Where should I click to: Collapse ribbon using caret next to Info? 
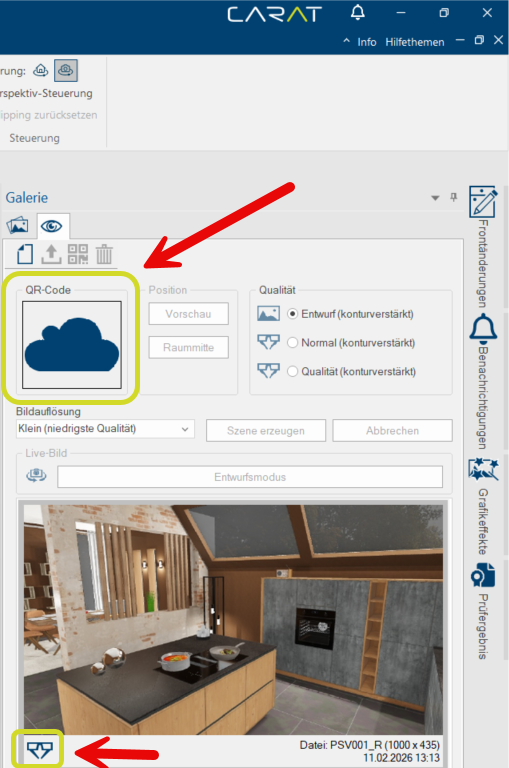[346, 41]
